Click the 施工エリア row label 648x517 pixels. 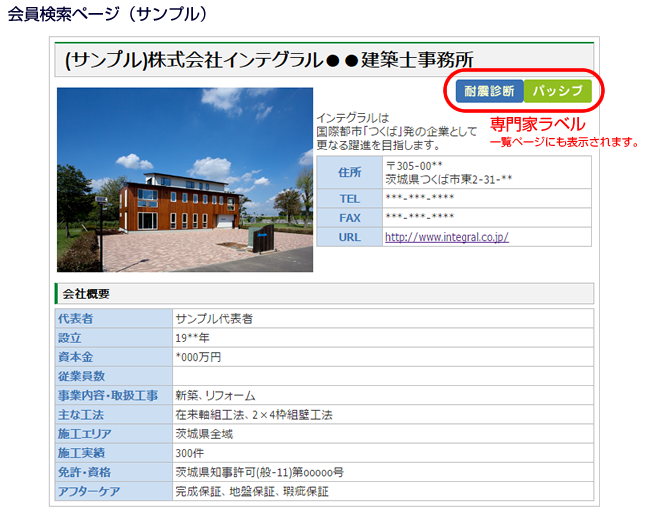(114, 434)
